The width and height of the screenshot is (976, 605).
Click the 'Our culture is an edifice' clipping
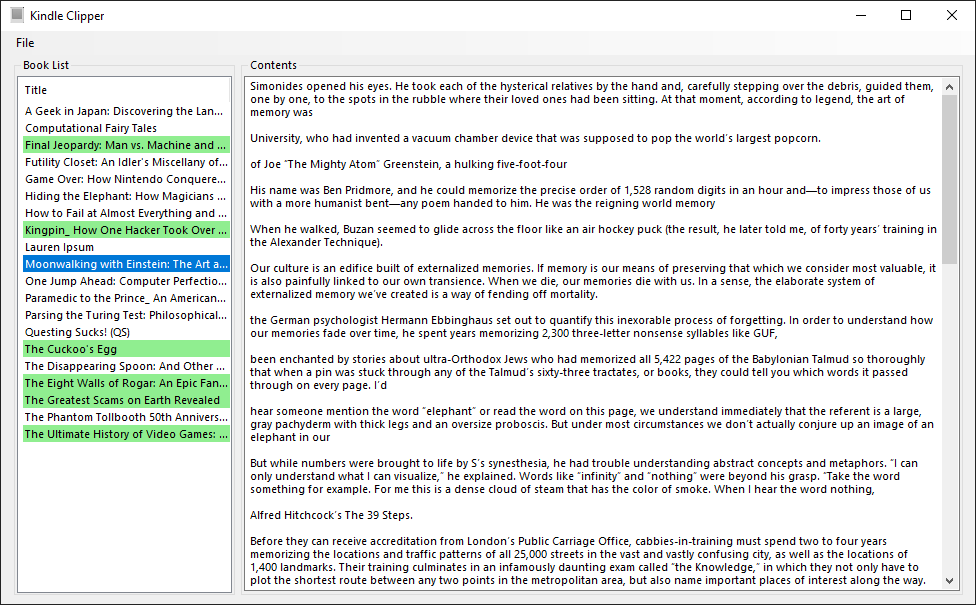click(593, 281)
